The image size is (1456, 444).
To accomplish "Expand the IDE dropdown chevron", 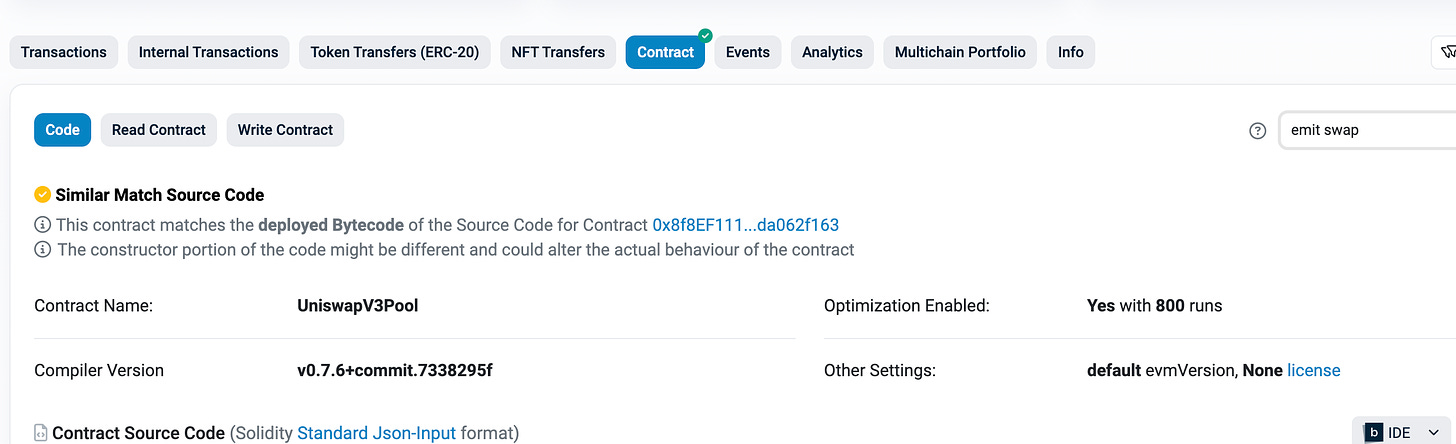I will [1434, 433].
